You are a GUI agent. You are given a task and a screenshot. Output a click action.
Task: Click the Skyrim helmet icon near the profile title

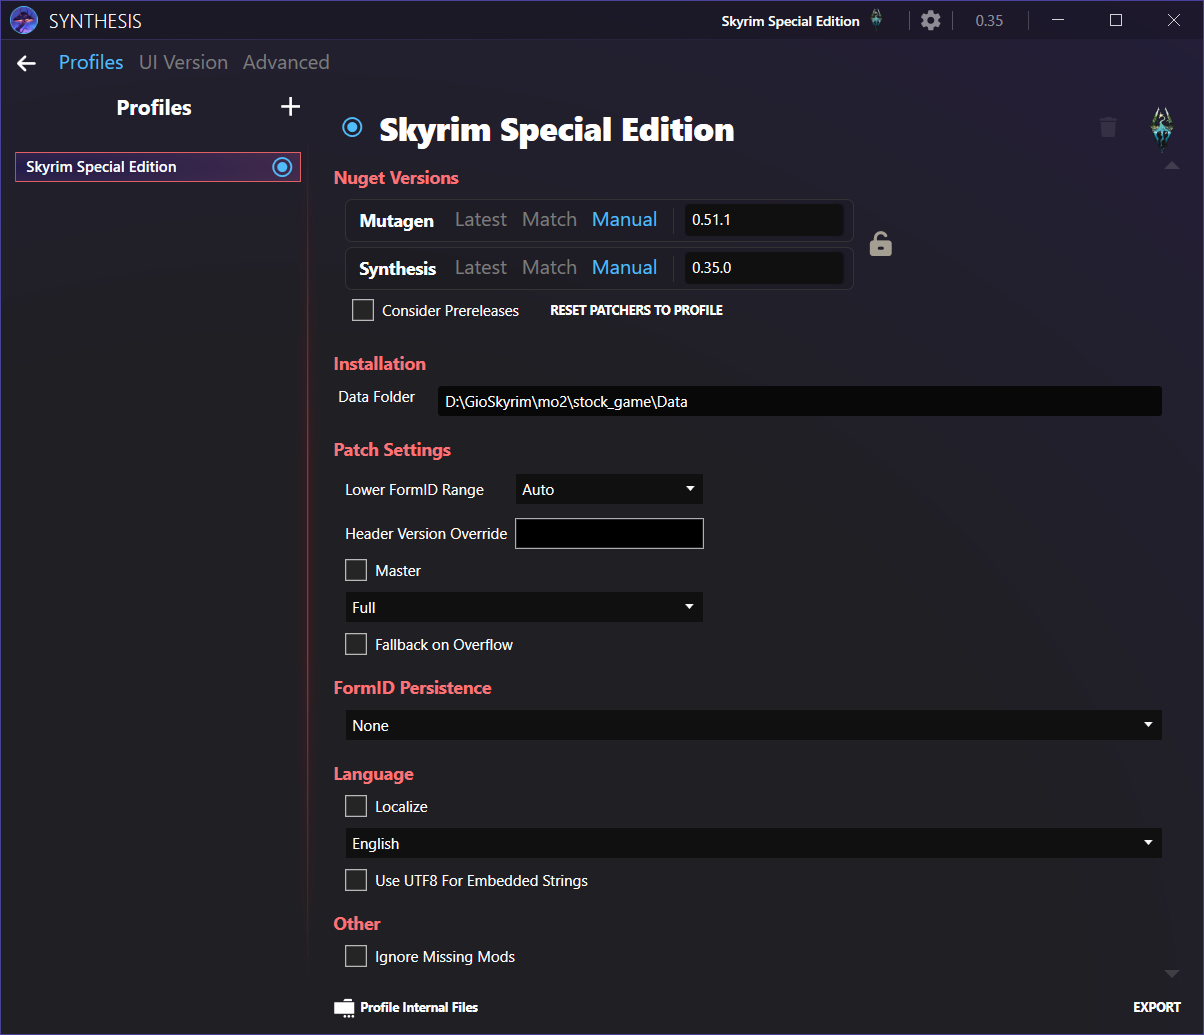coord(1160,127)
